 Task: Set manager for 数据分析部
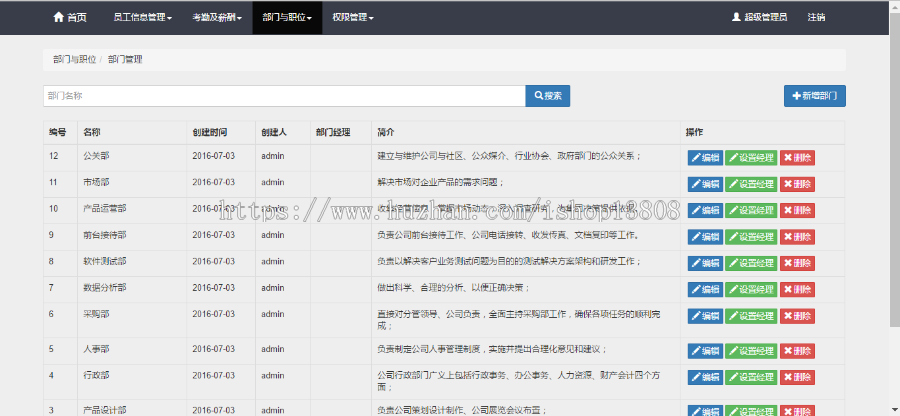point(751,290)
